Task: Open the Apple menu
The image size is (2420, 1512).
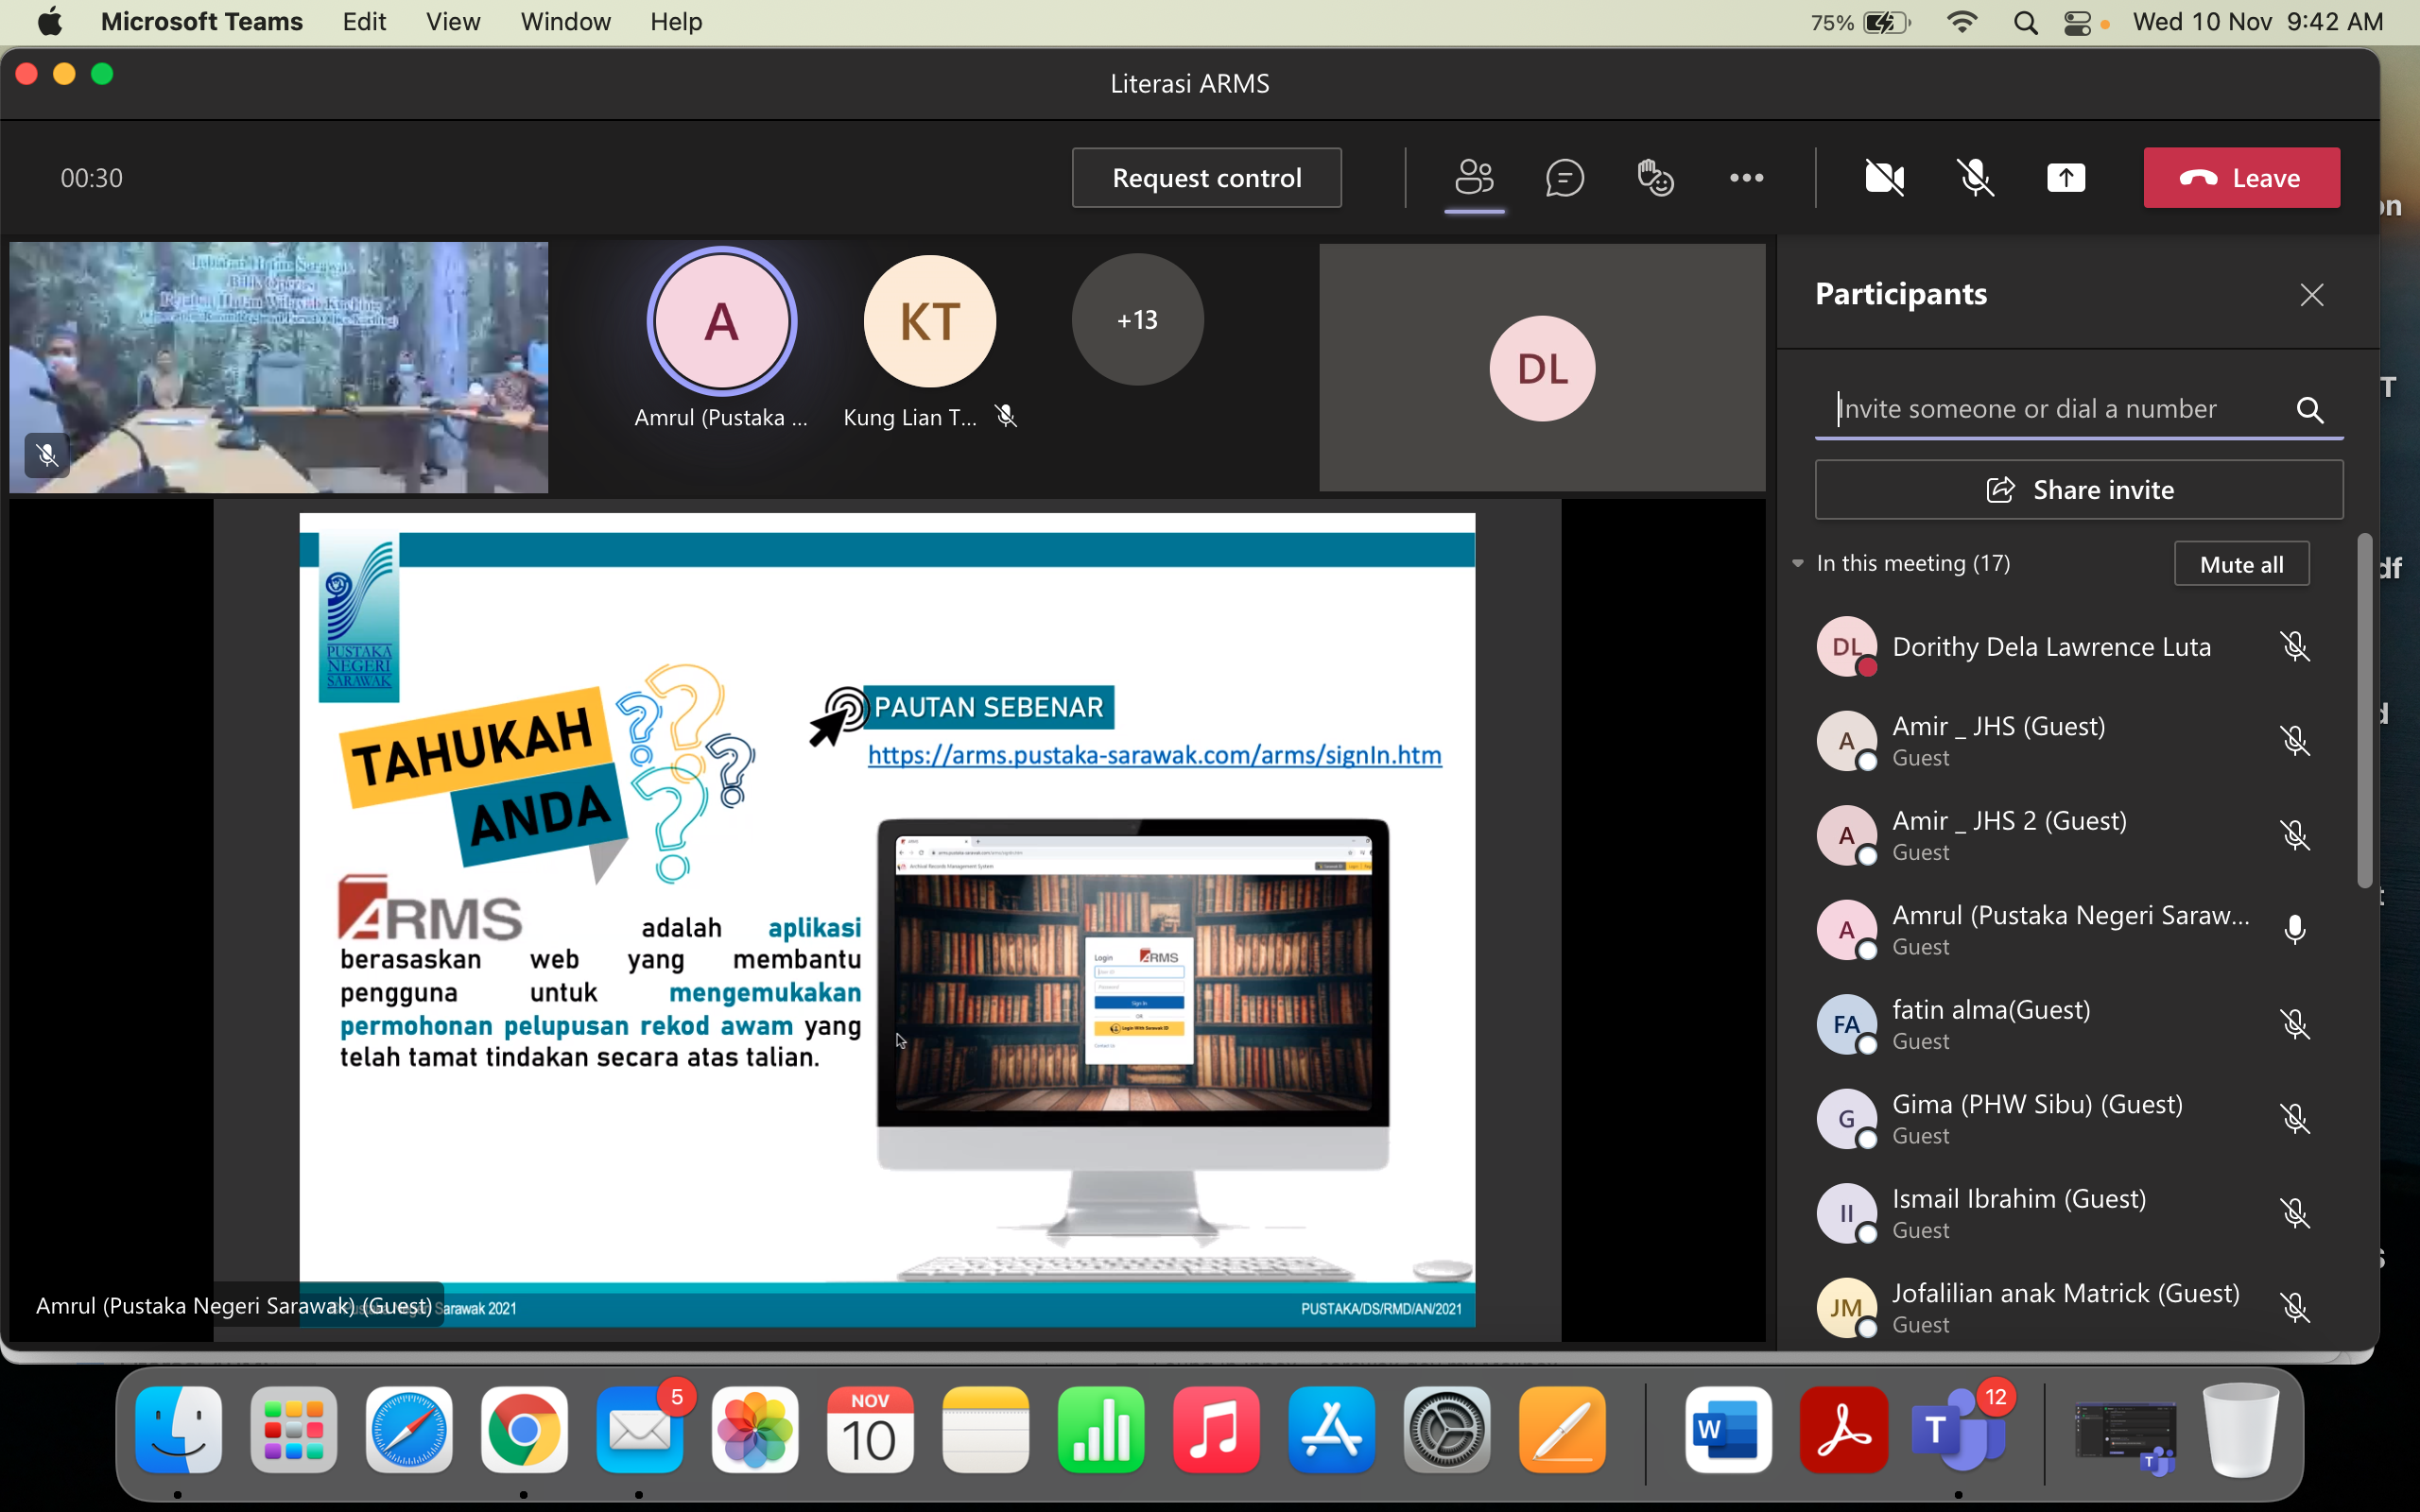Action: [49, 22]
